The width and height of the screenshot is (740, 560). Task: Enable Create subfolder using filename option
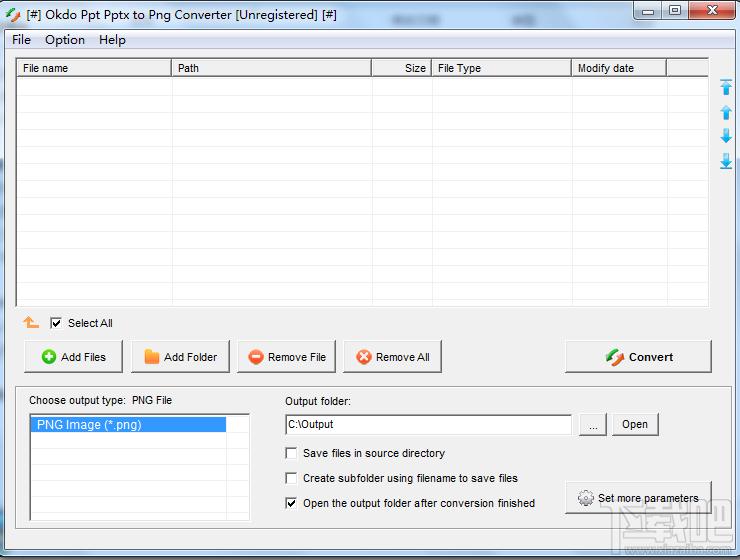291,478
